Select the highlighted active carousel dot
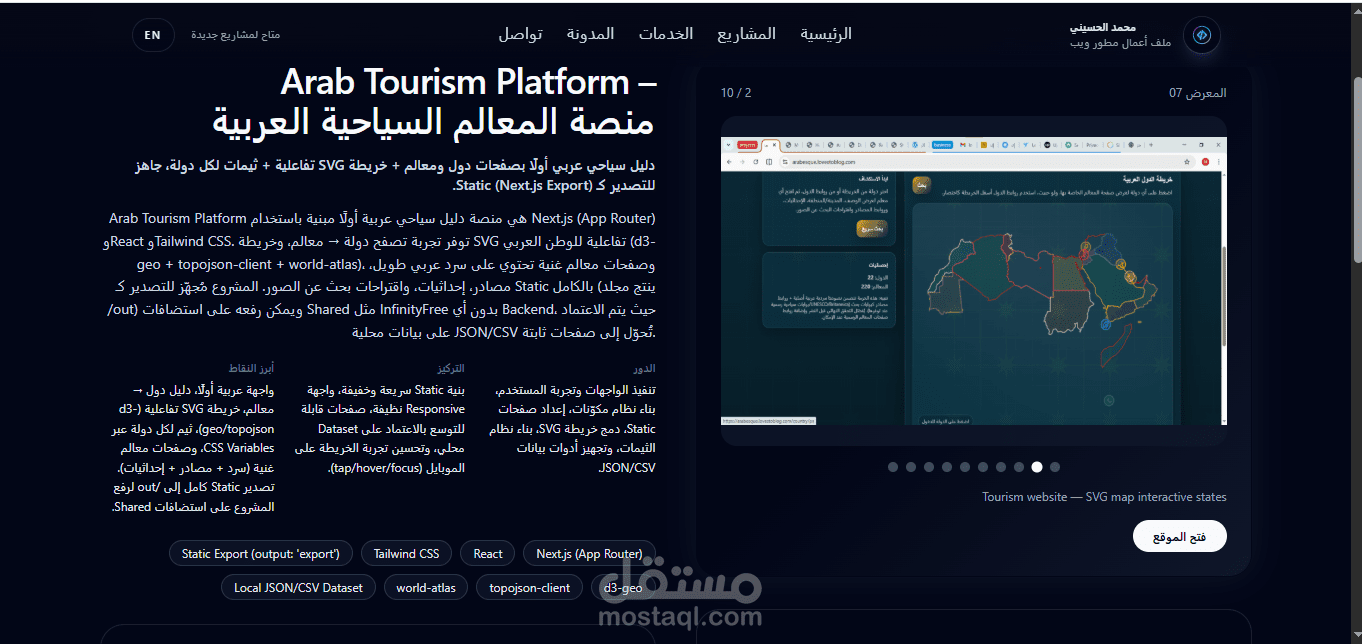The image size is (1362, 644). [1037, 467]
